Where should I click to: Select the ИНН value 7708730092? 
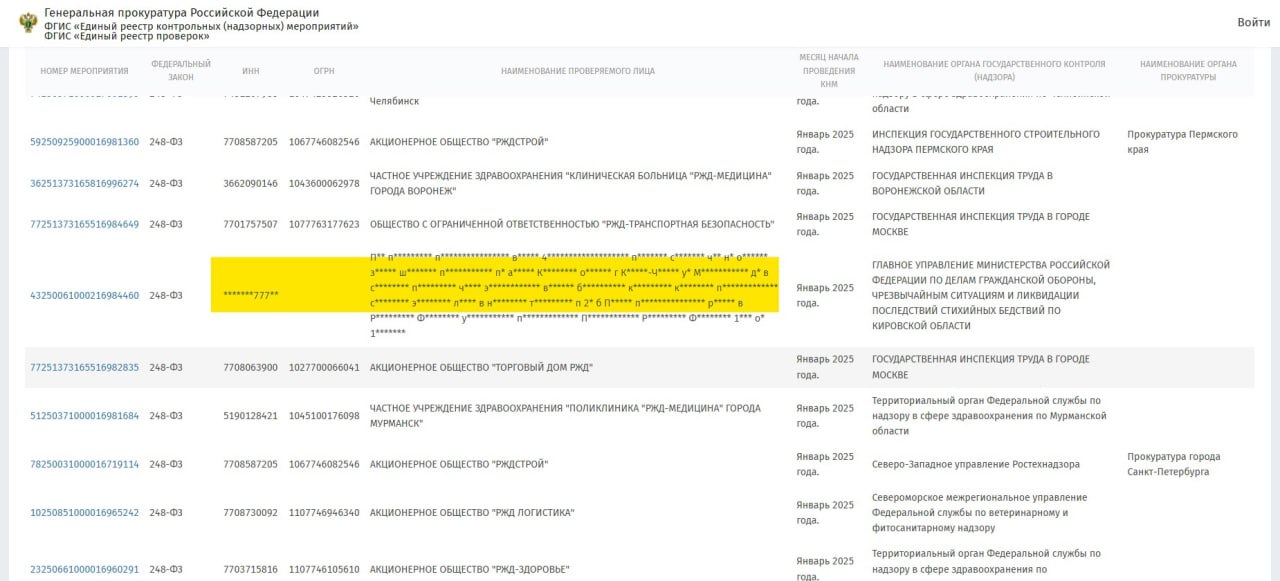tap(250, 513)
